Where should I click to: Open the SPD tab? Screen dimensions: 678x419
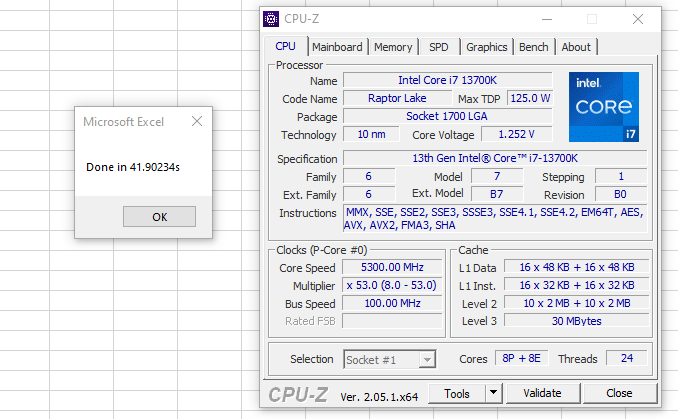point(439,47)
